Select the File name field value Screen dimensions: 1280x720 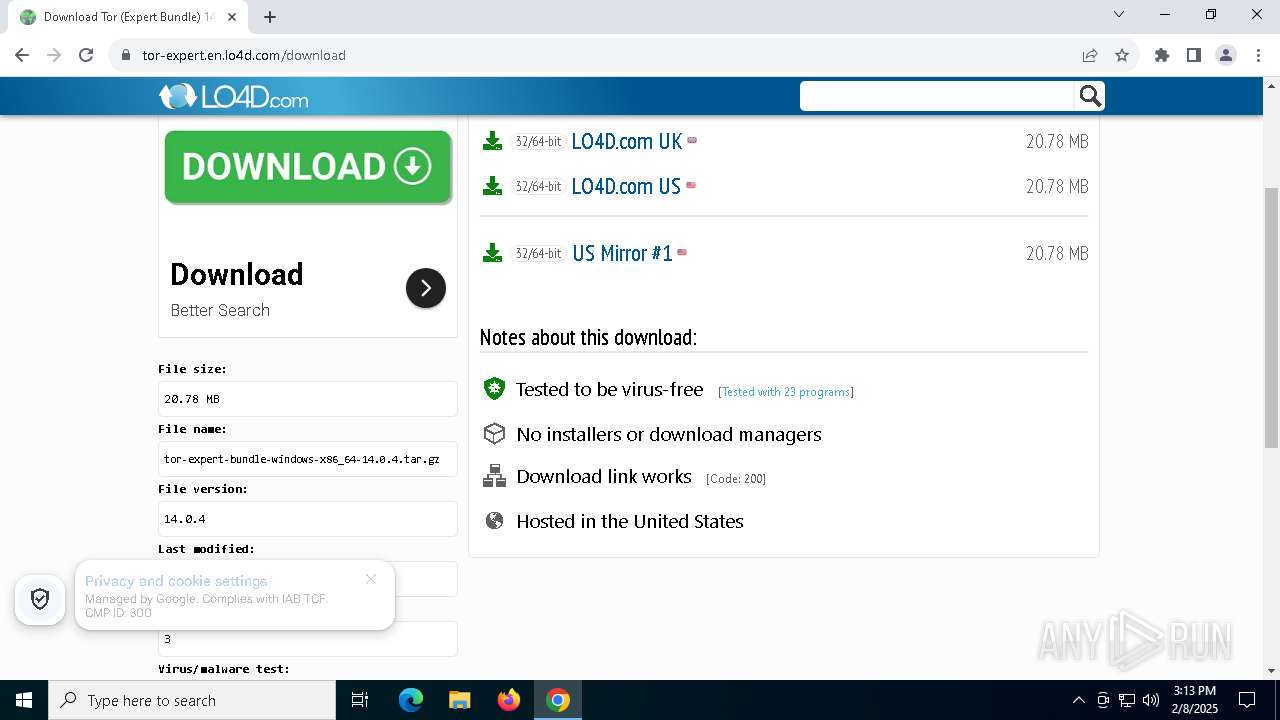click(x=308, y=459)
